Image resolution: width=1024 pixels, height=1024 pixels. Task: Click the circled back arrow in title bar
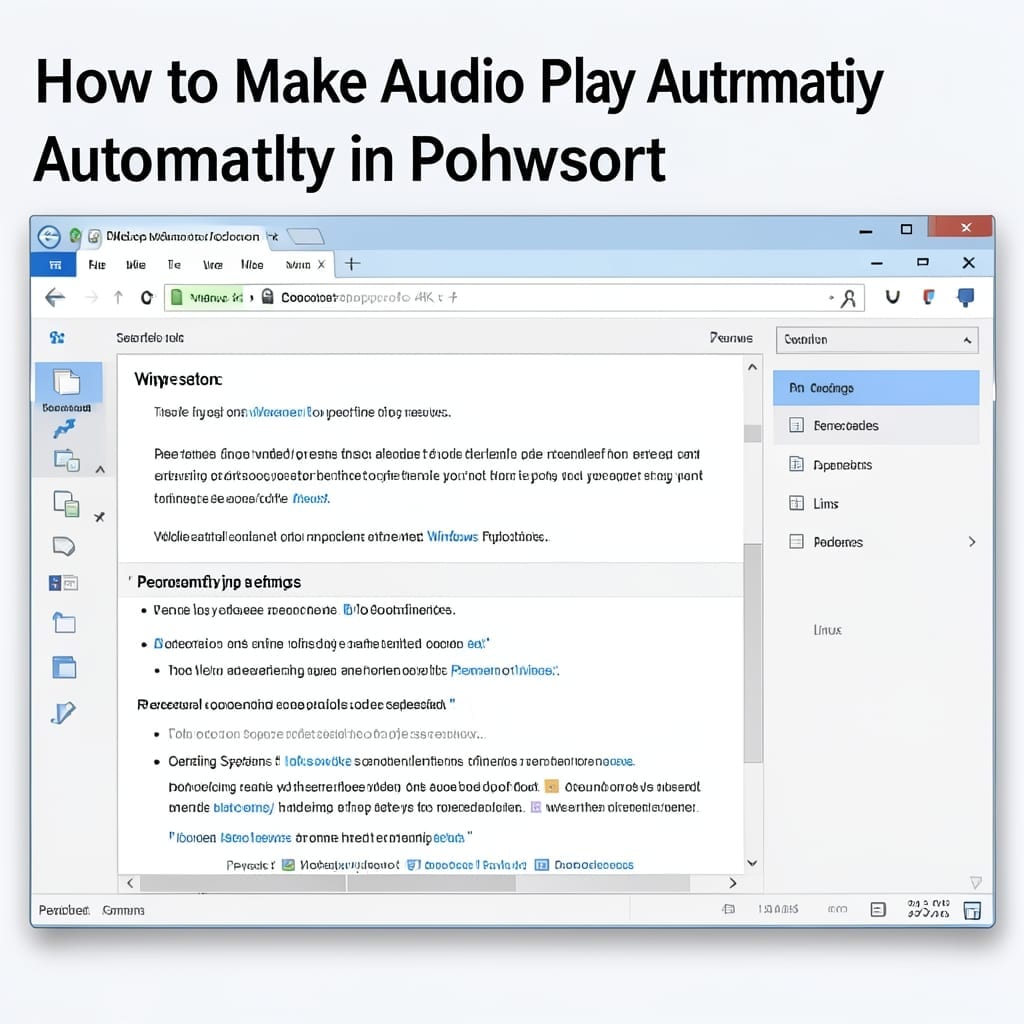pyautogui.click(x=49, y=236)
